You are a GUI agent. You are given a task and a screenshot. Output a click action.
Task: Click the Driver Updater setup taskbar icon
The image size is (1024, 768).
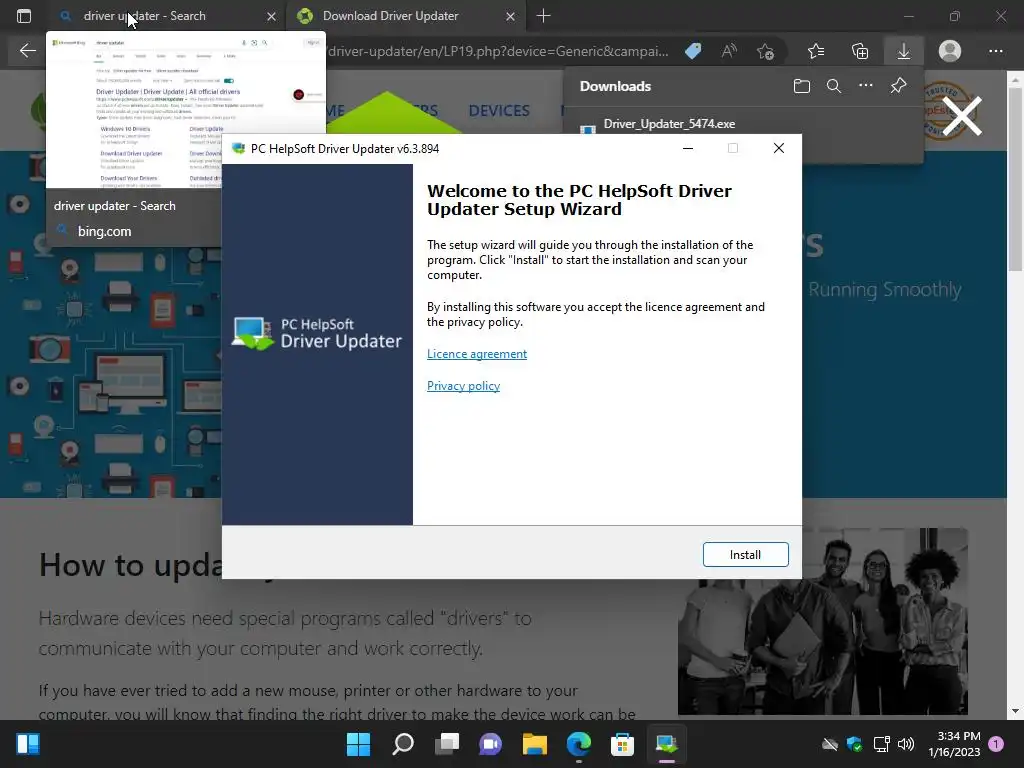click(666, 744)
